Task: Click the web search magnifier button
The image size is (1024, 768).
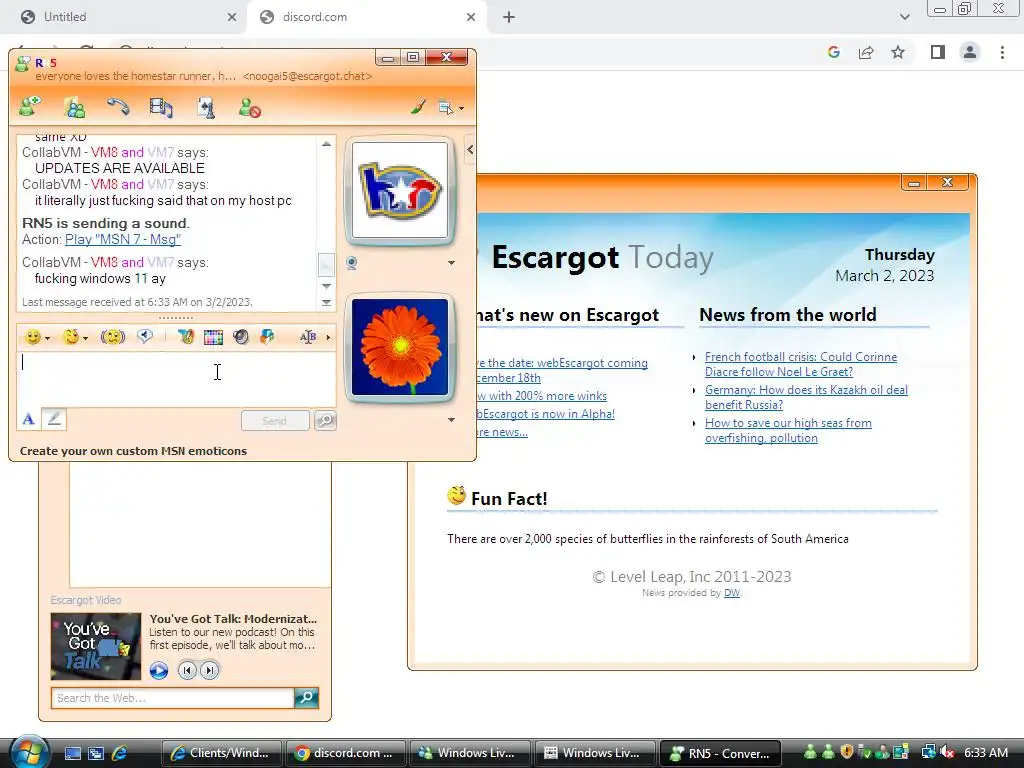Action: [x=306, y=697]
